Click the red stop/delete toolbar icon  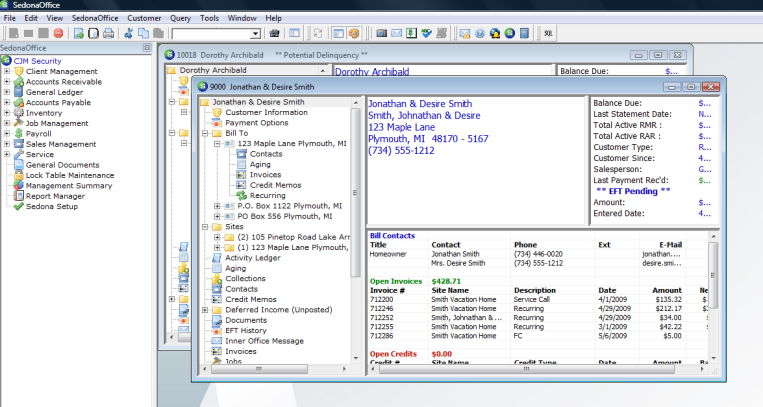pyautogui.click(x=58, y=34)
